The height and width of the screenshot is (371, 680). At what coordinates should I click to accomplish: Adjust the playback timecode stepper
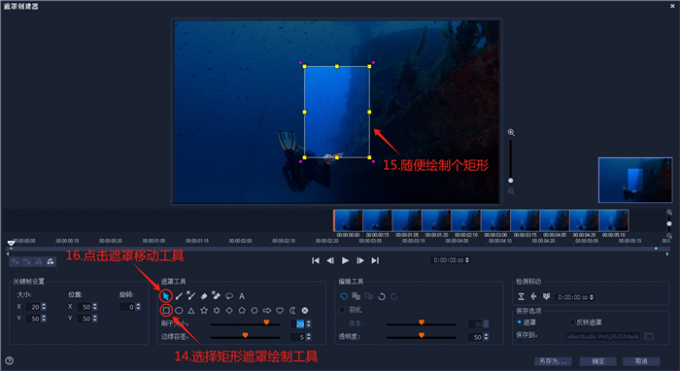point(467,260)
